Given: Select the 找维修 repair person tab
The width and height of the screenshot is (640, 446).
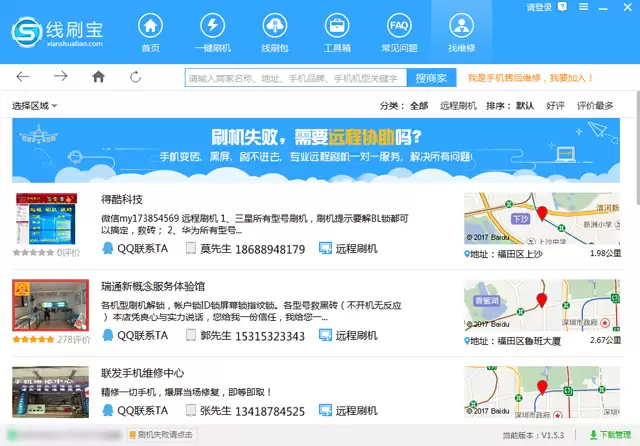Looking at the screenshot, I should (x=461, y=32).
